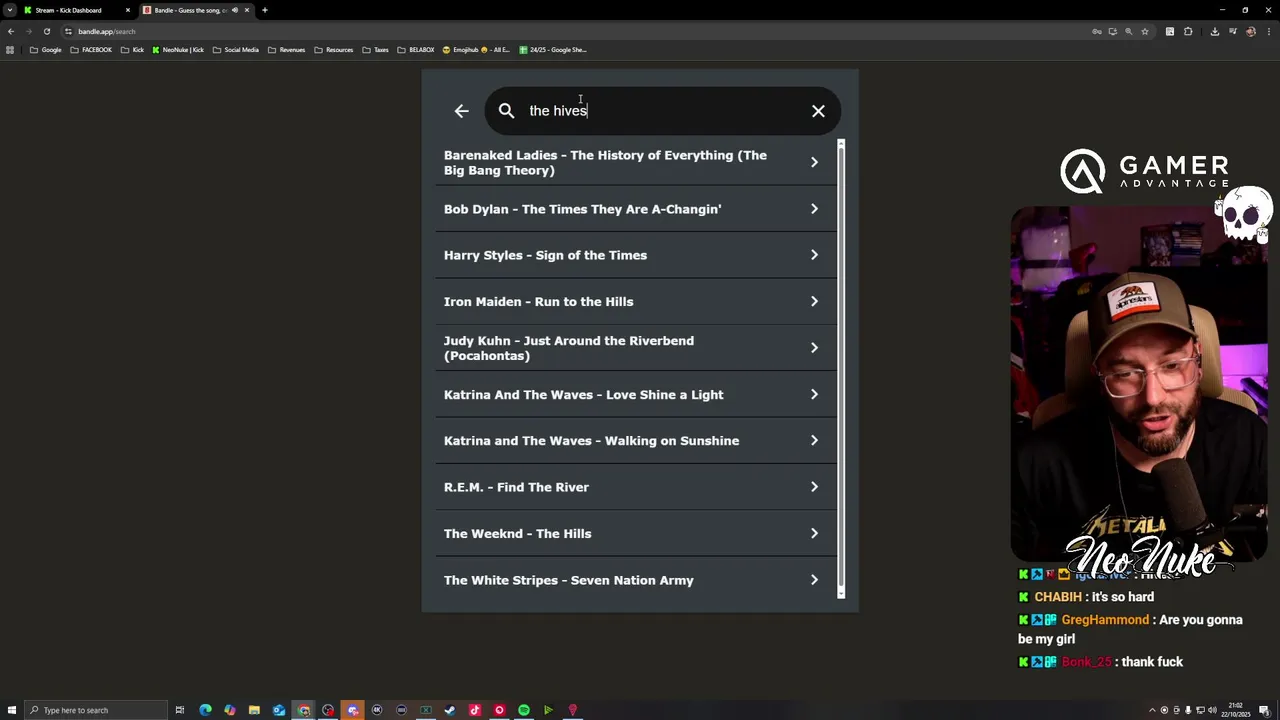Open TikTok from the taskbar

click(x=475, y=710)
